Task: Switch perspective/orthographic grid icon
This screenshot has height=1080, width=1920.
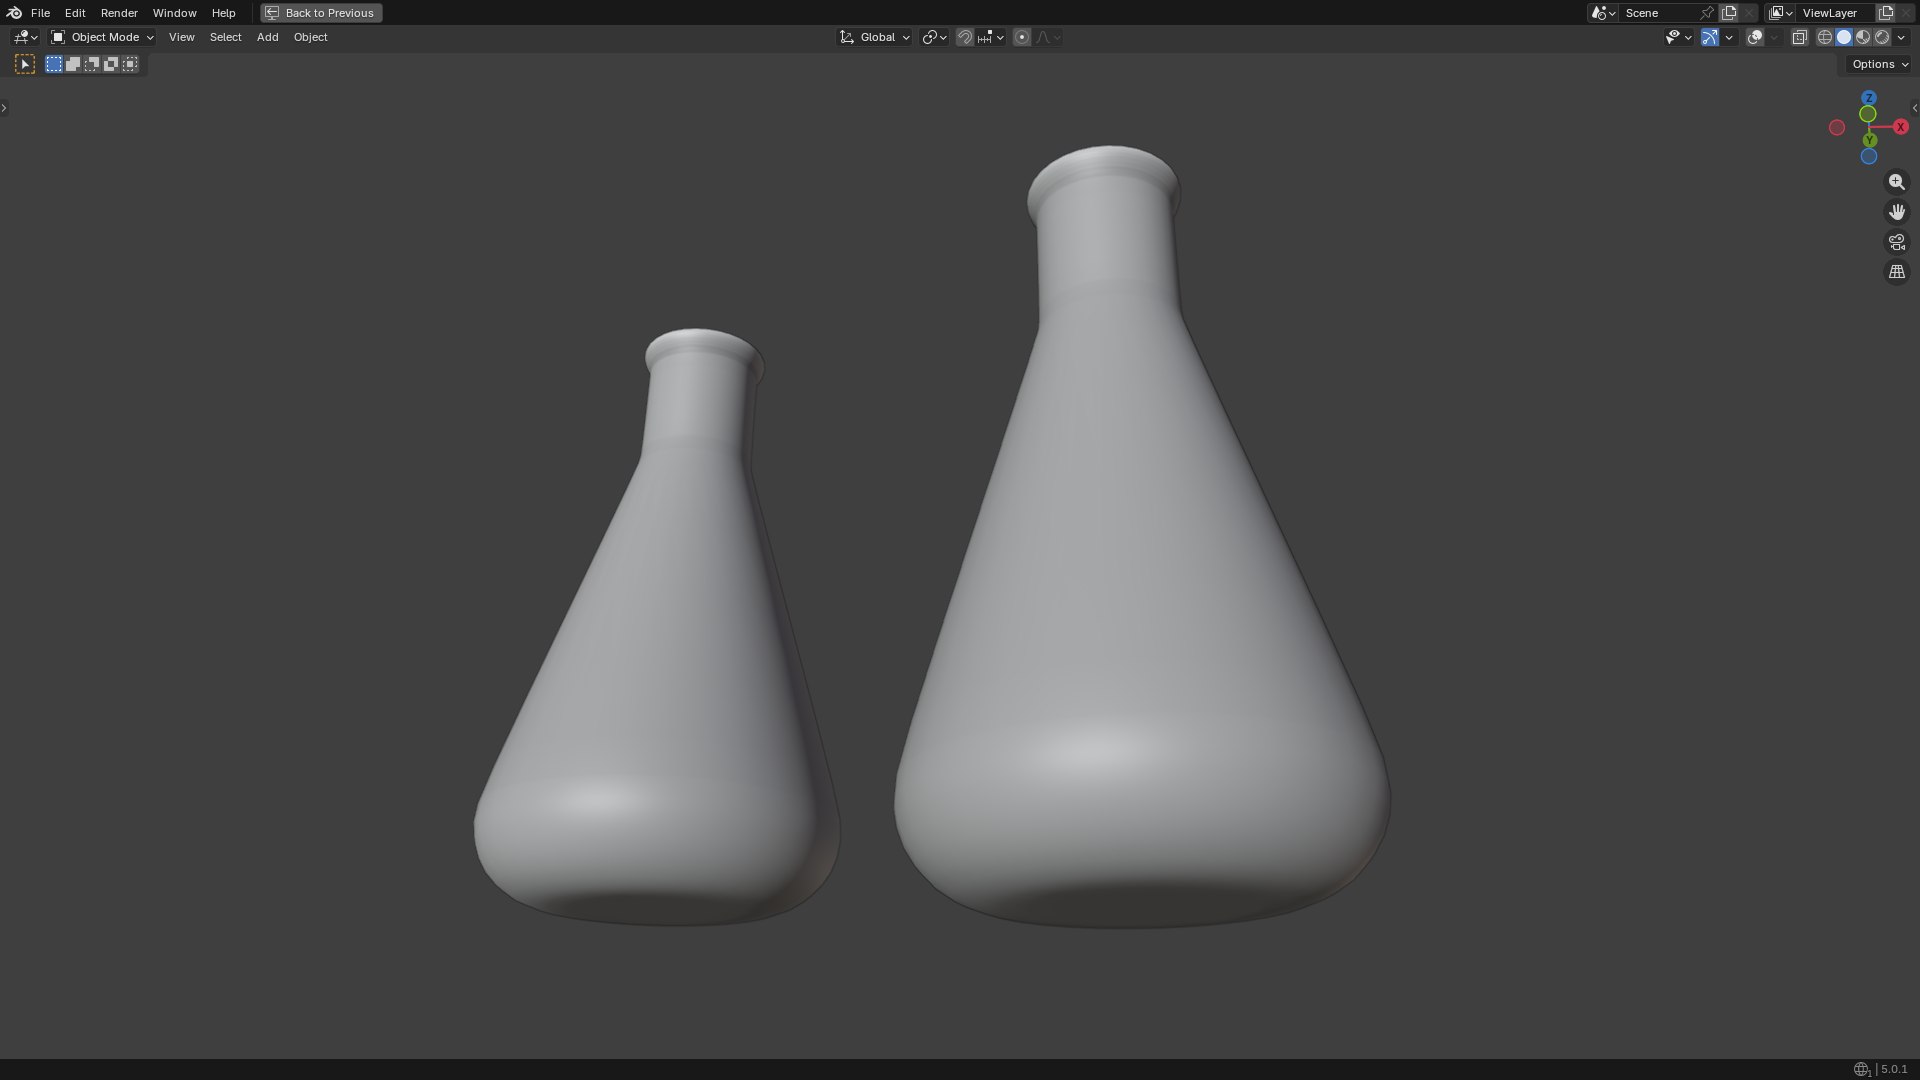Action: [x=1897, y=272]
